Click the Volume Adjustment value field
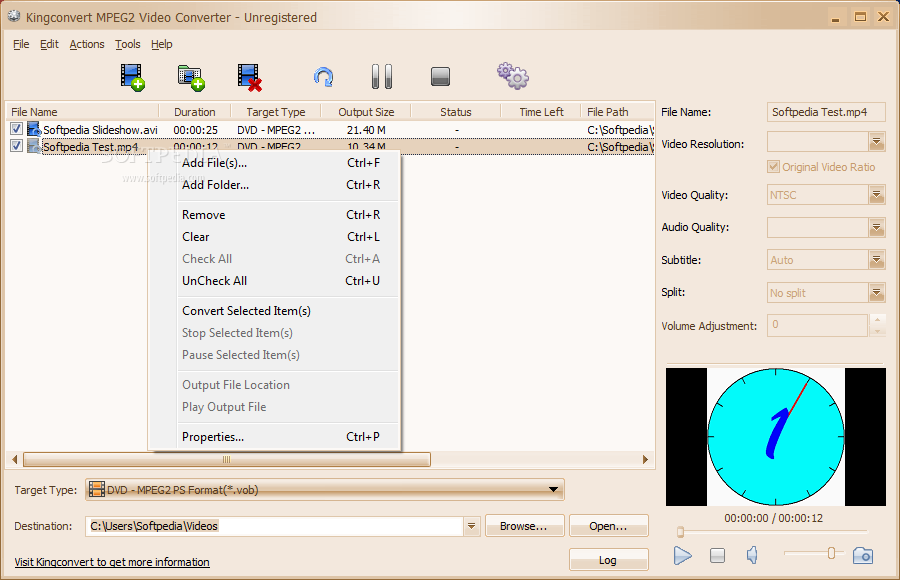 [x=817, y=325]
